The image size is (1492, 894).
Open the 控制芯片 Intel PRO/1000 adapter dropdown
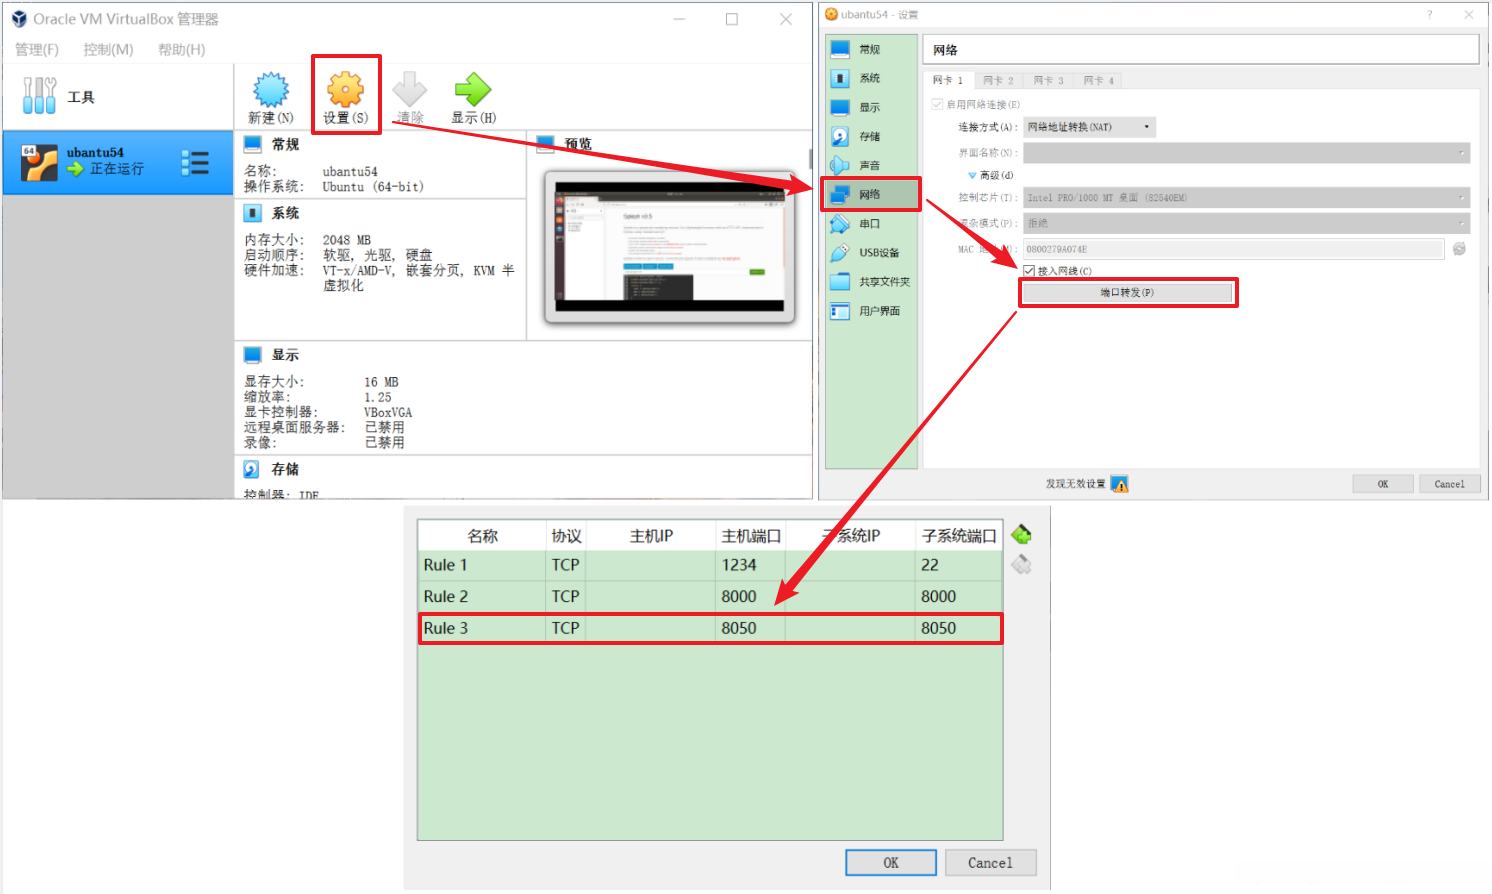1246,198
